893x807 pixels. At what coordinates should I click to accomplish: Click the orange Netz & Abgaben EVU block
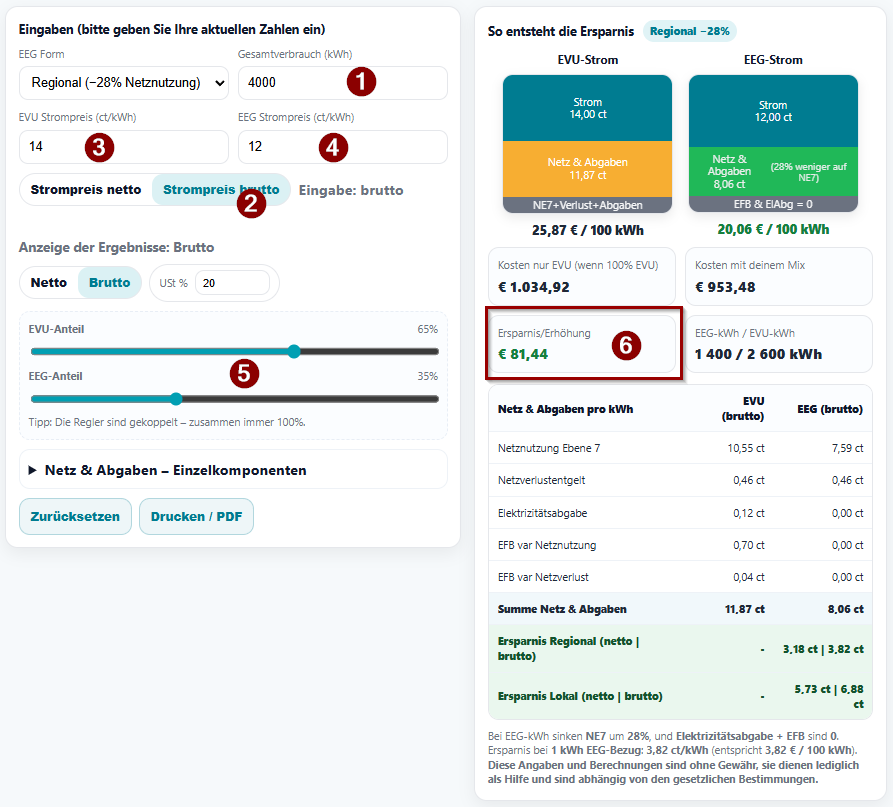pyautogui.click(x=587, y=169)
